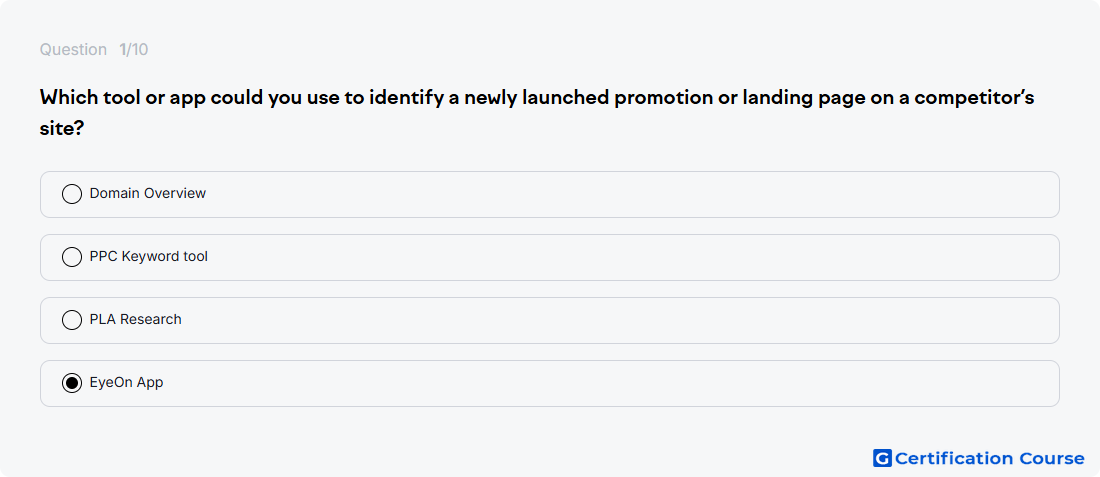
Task: Choose the PPC Keyword tool radio button
Action: click(x=72, y=257)
